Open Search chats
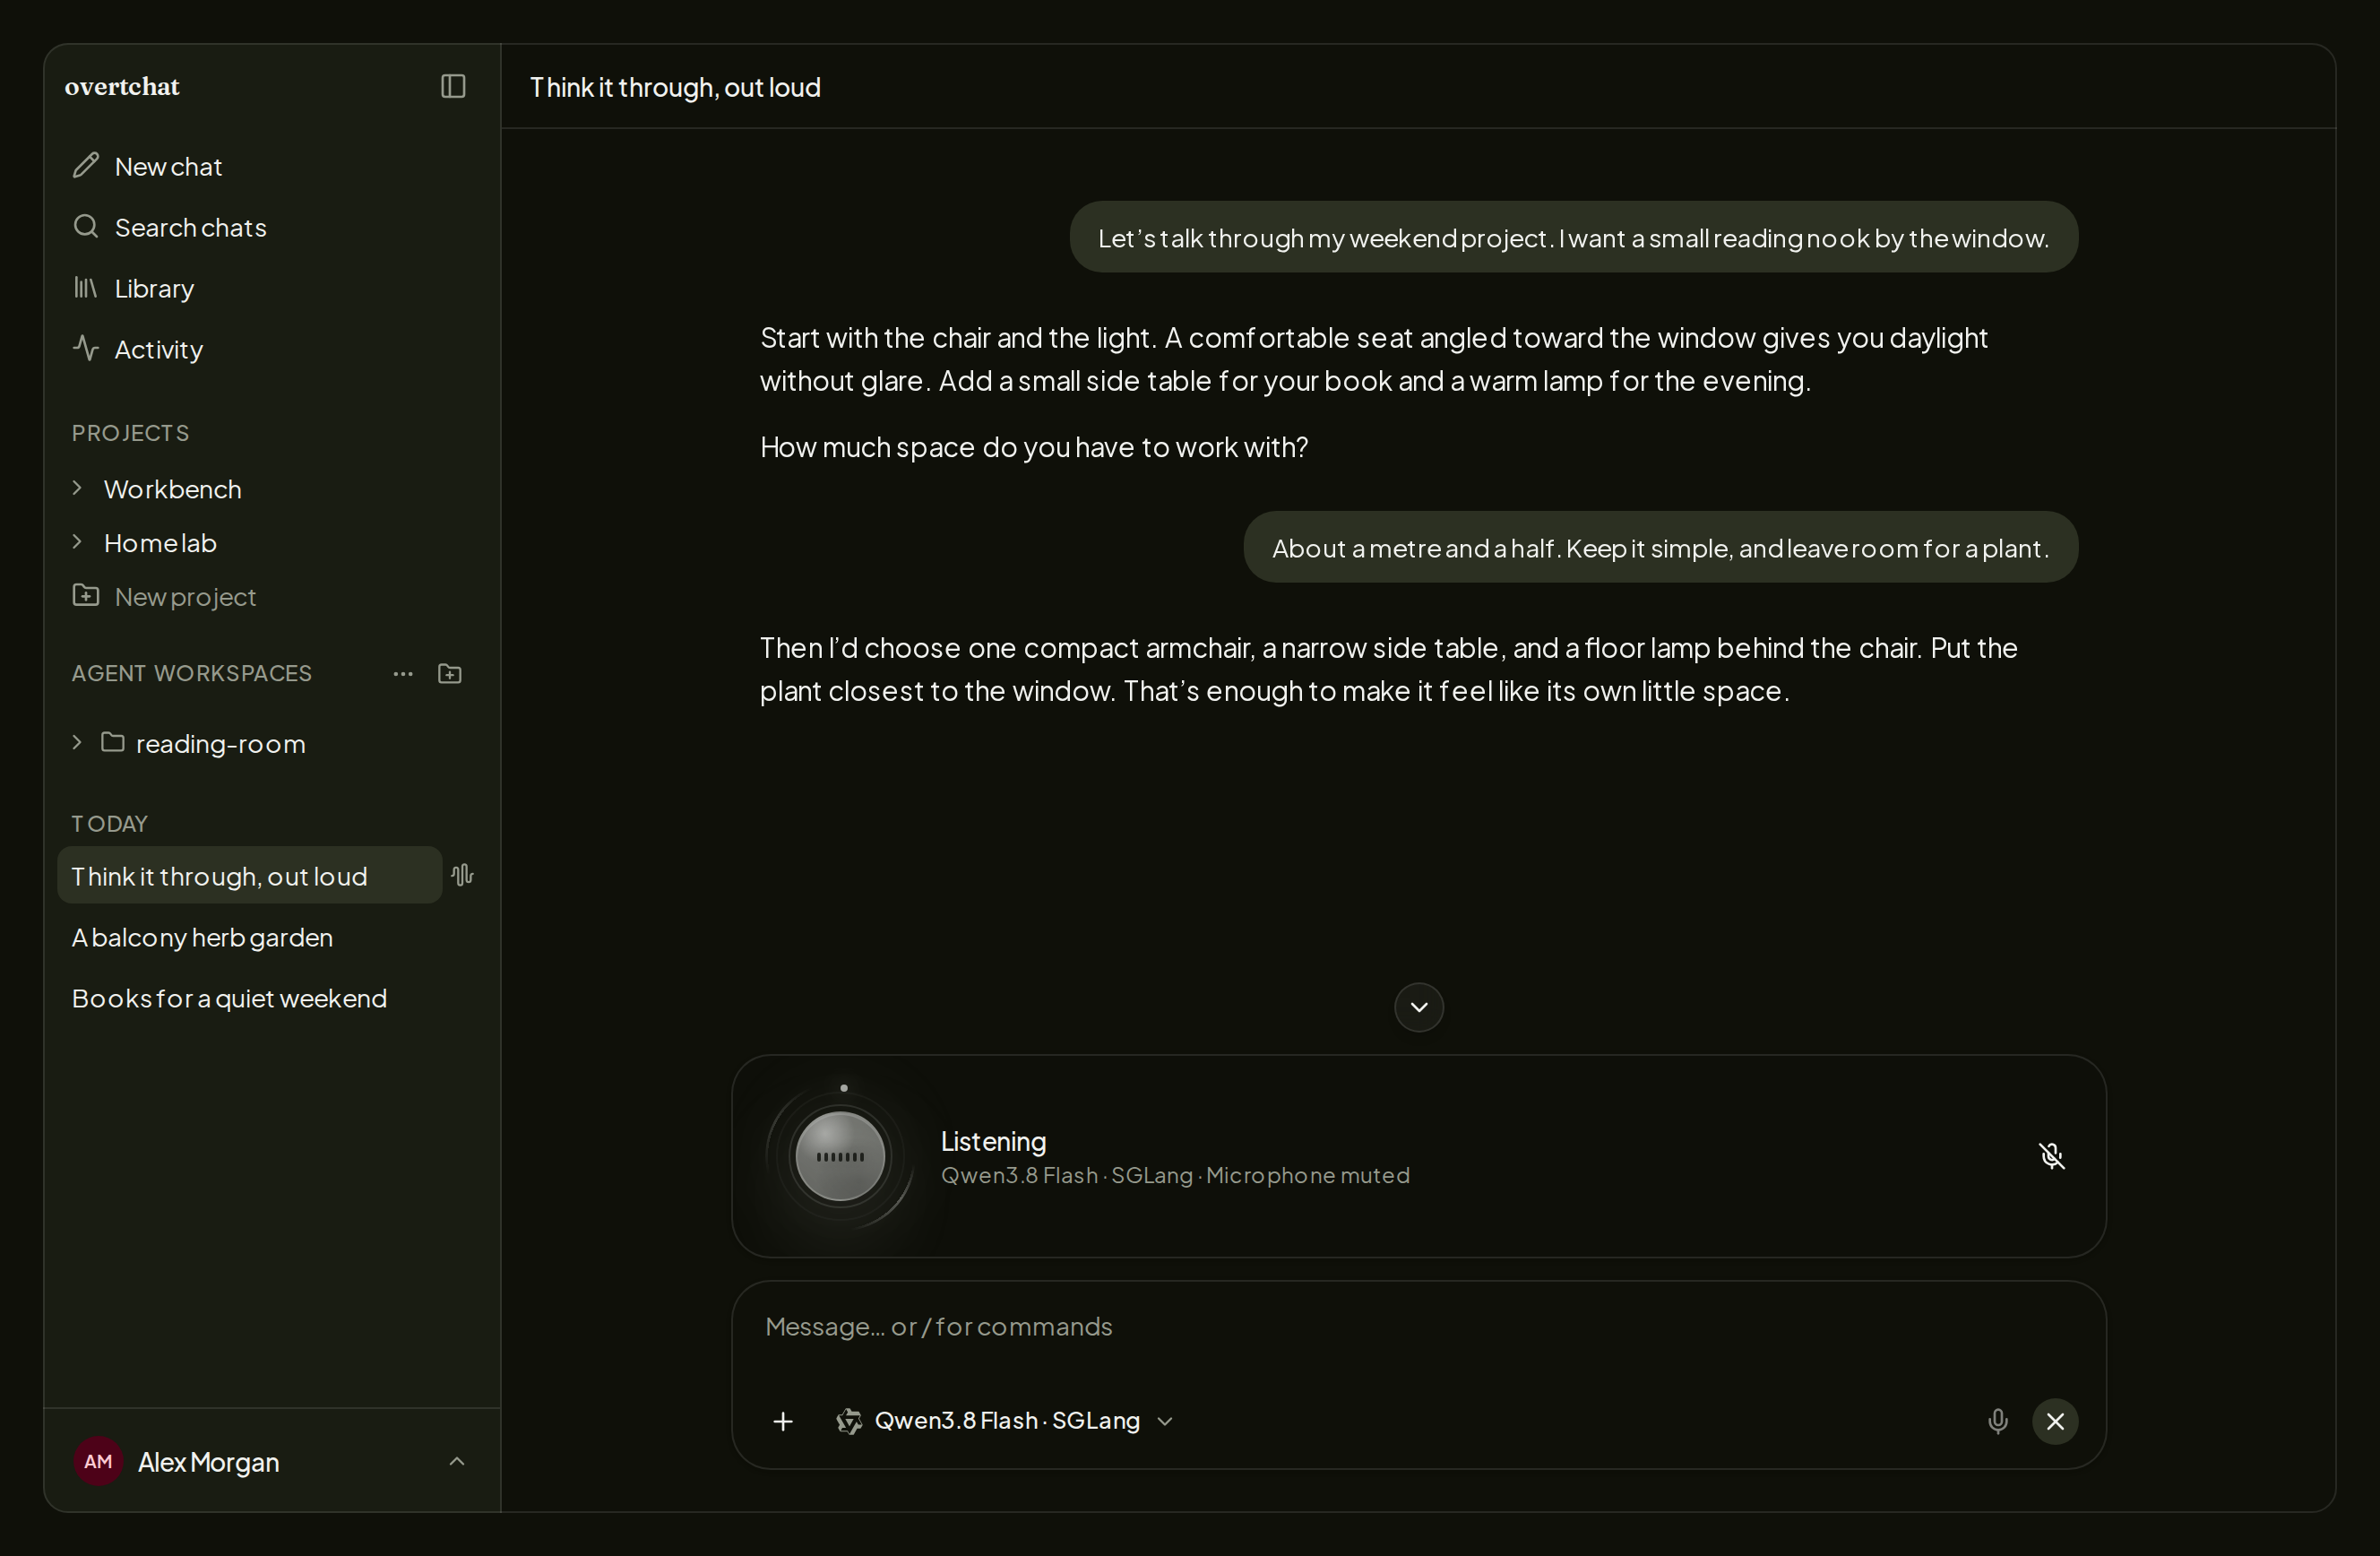Image resolution: width=2380 pixels, height=1556 pixels. (271, 227)
